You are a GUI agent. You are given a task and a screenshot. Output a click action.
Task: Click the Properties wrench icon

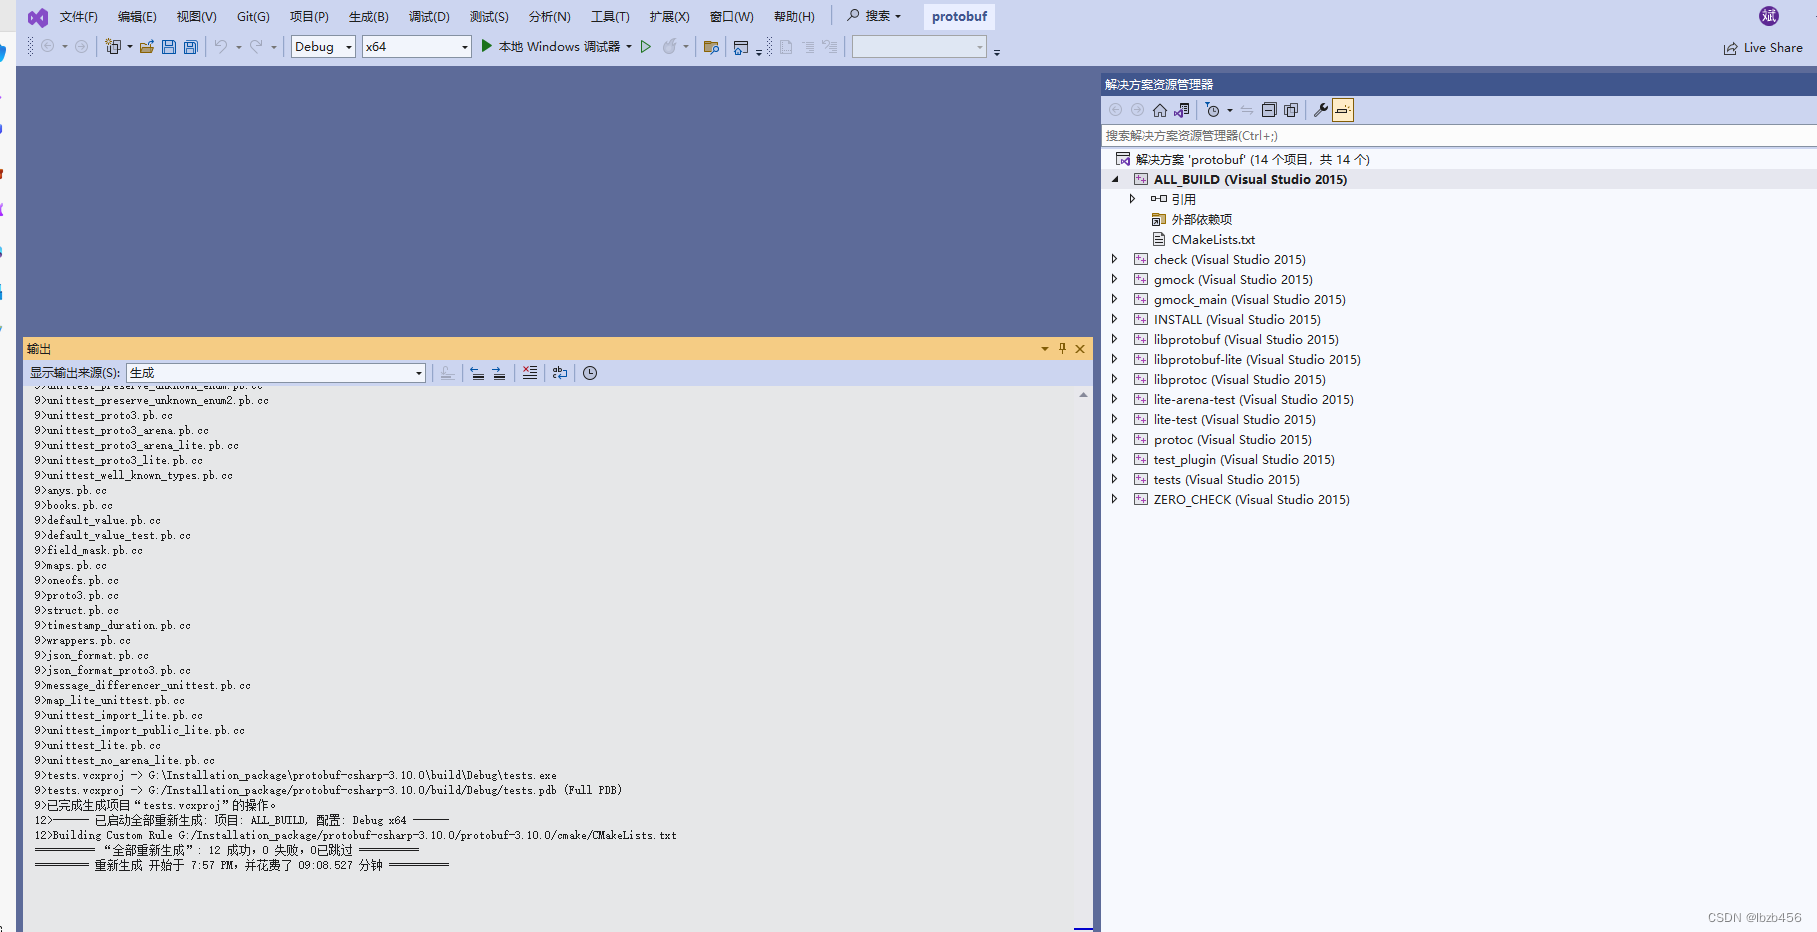1321,110
